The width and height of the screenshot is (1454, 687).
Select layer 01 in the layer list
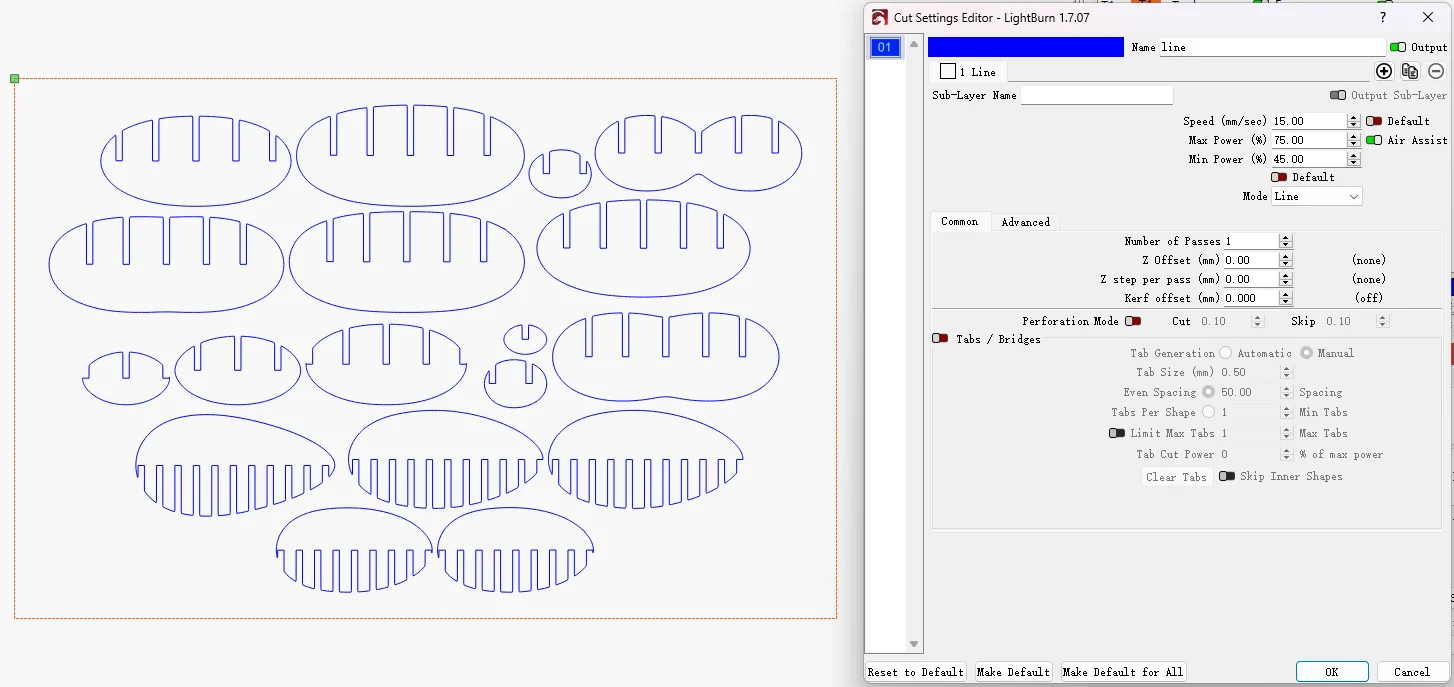click(x=885, y=47)
